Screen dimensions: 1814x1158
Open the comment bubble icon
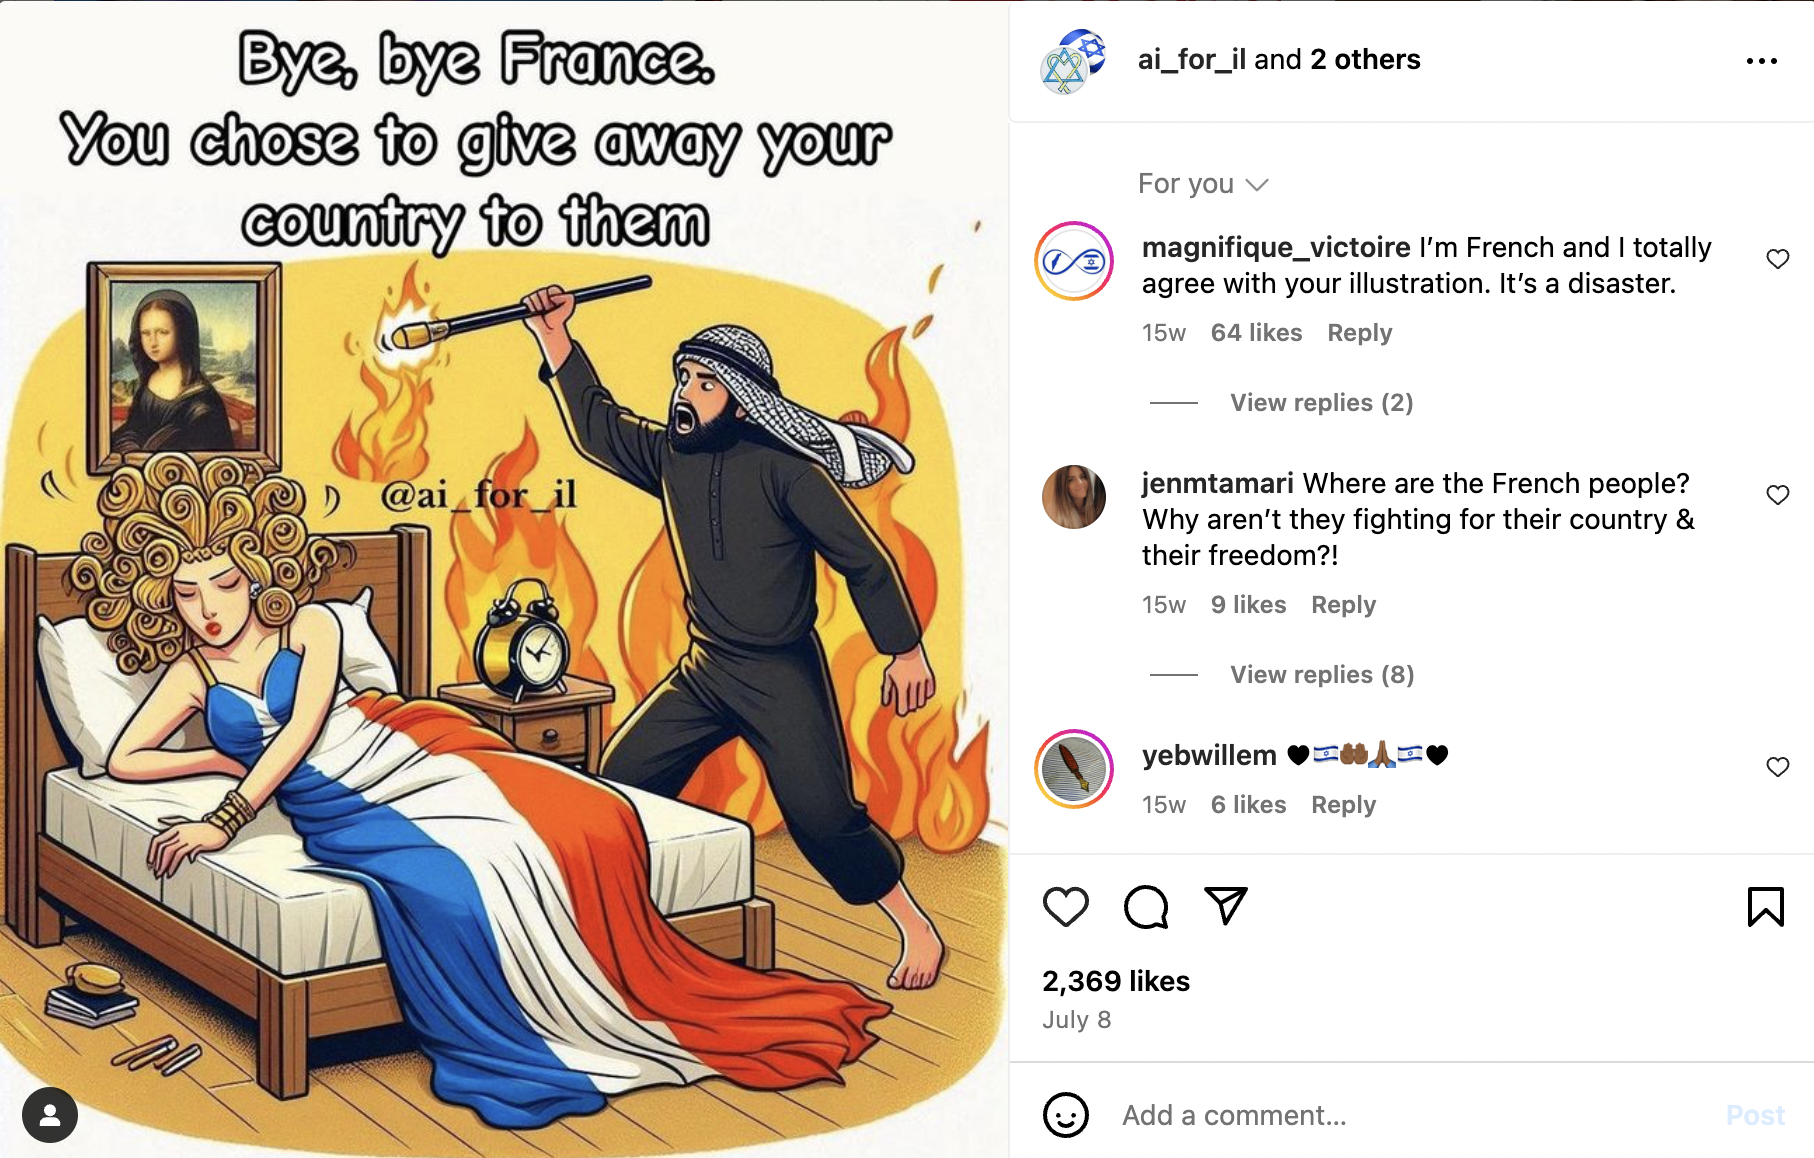pyautogui.click(x=1146, y=907)
